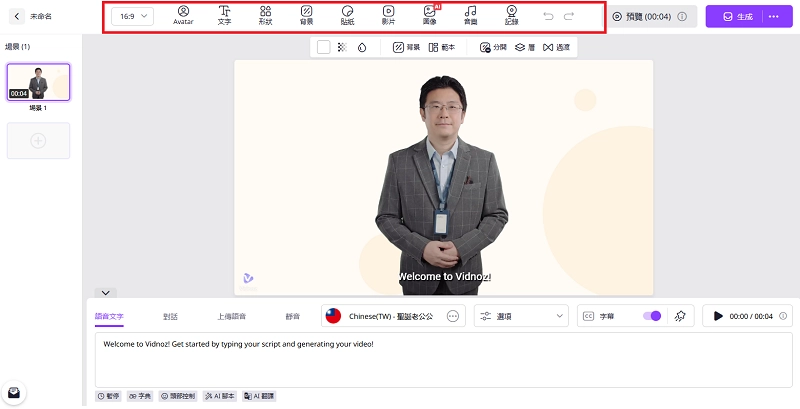Click inside the script text field
This screenshot has width=800, height=409.
pos(443,360)
